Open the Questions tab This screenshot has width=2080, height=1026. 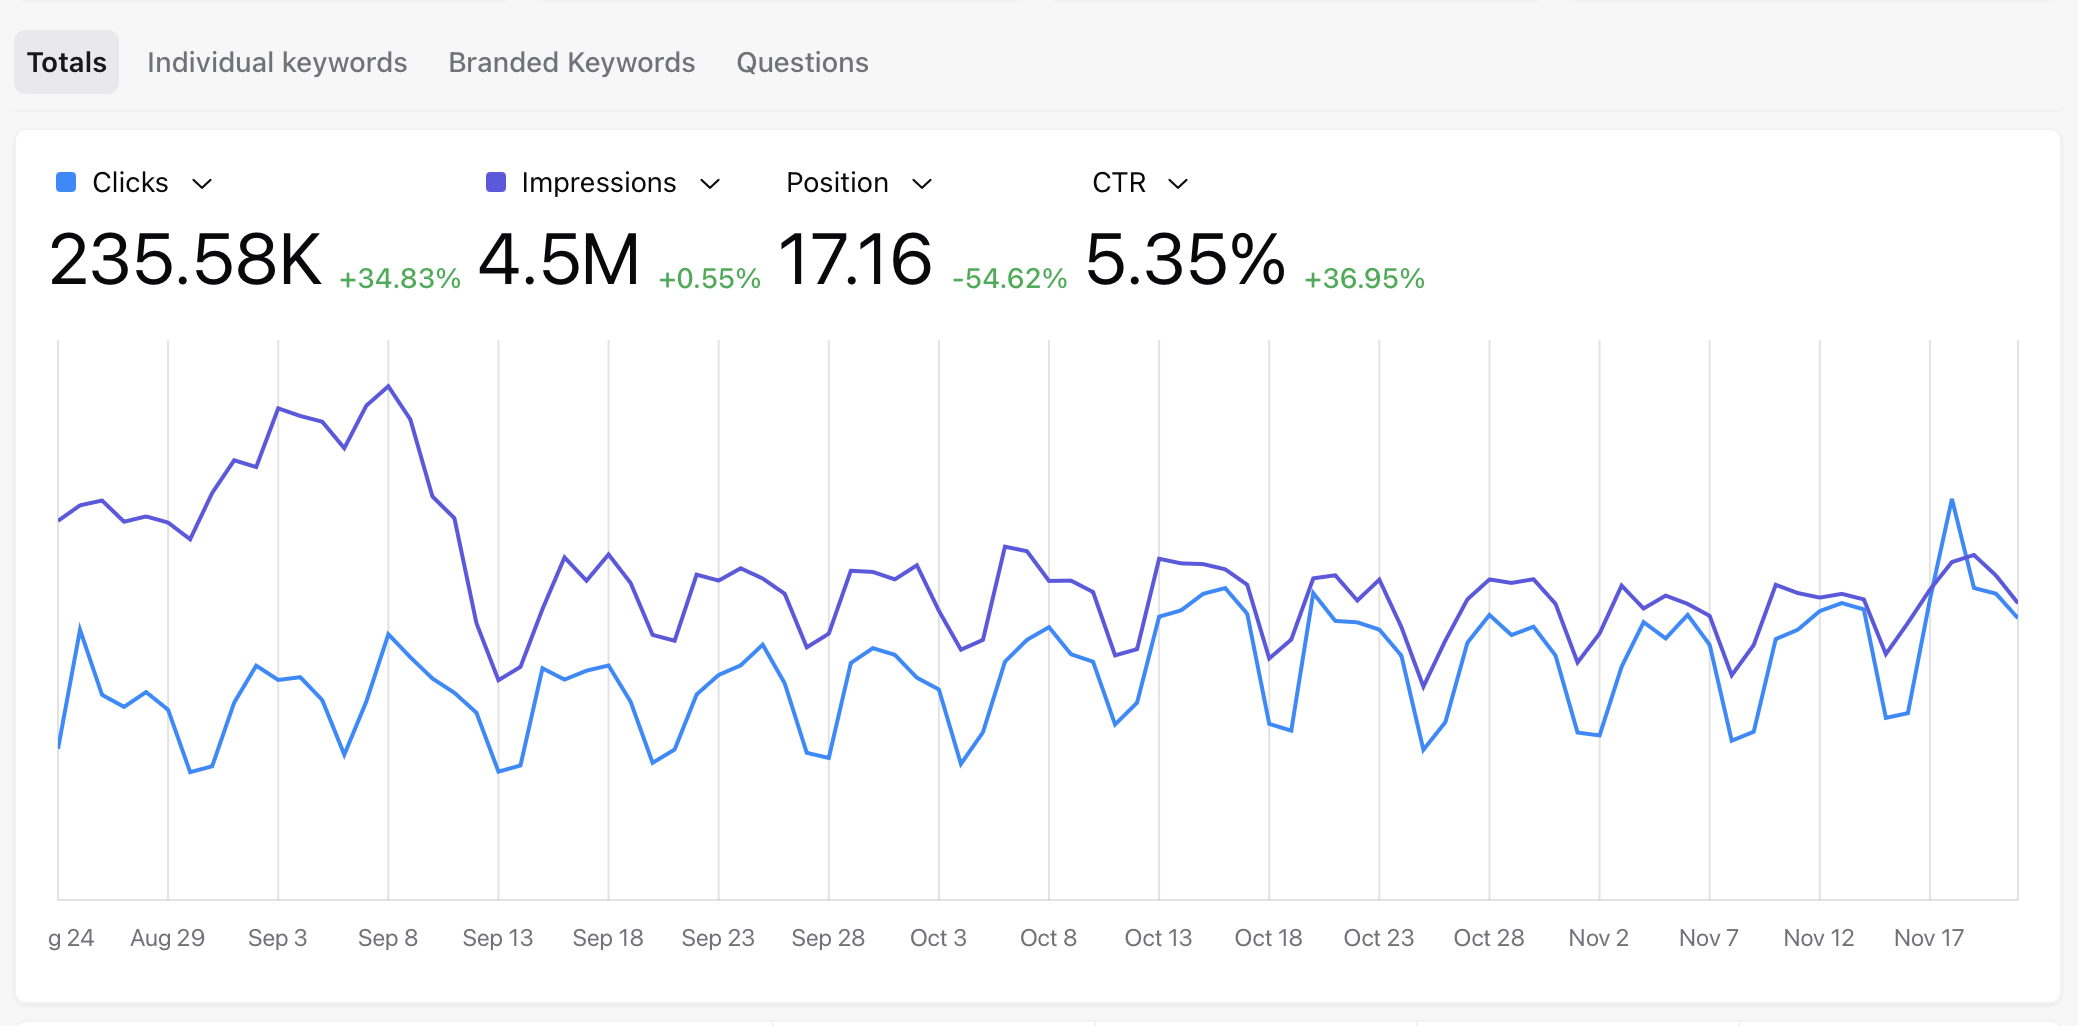click(x=802, y=62)
